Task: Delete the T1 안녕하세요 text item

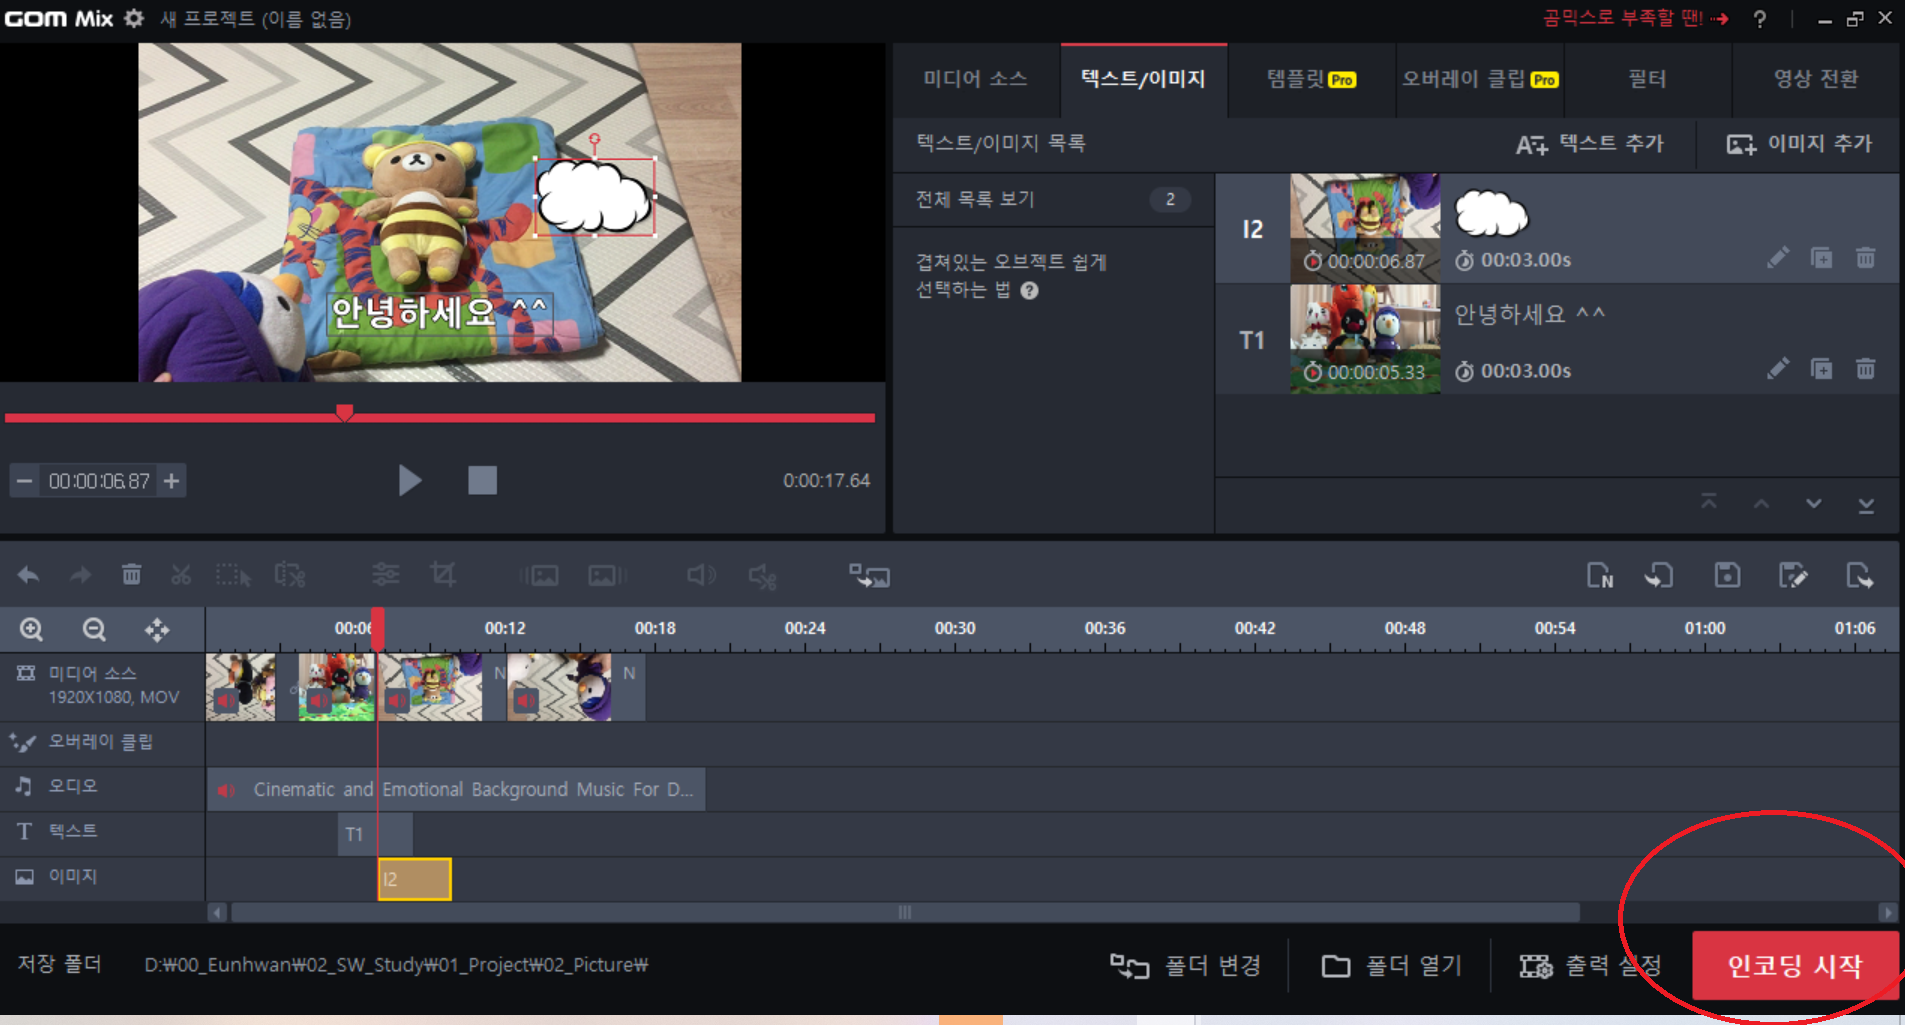Action: click(1866, 369)
